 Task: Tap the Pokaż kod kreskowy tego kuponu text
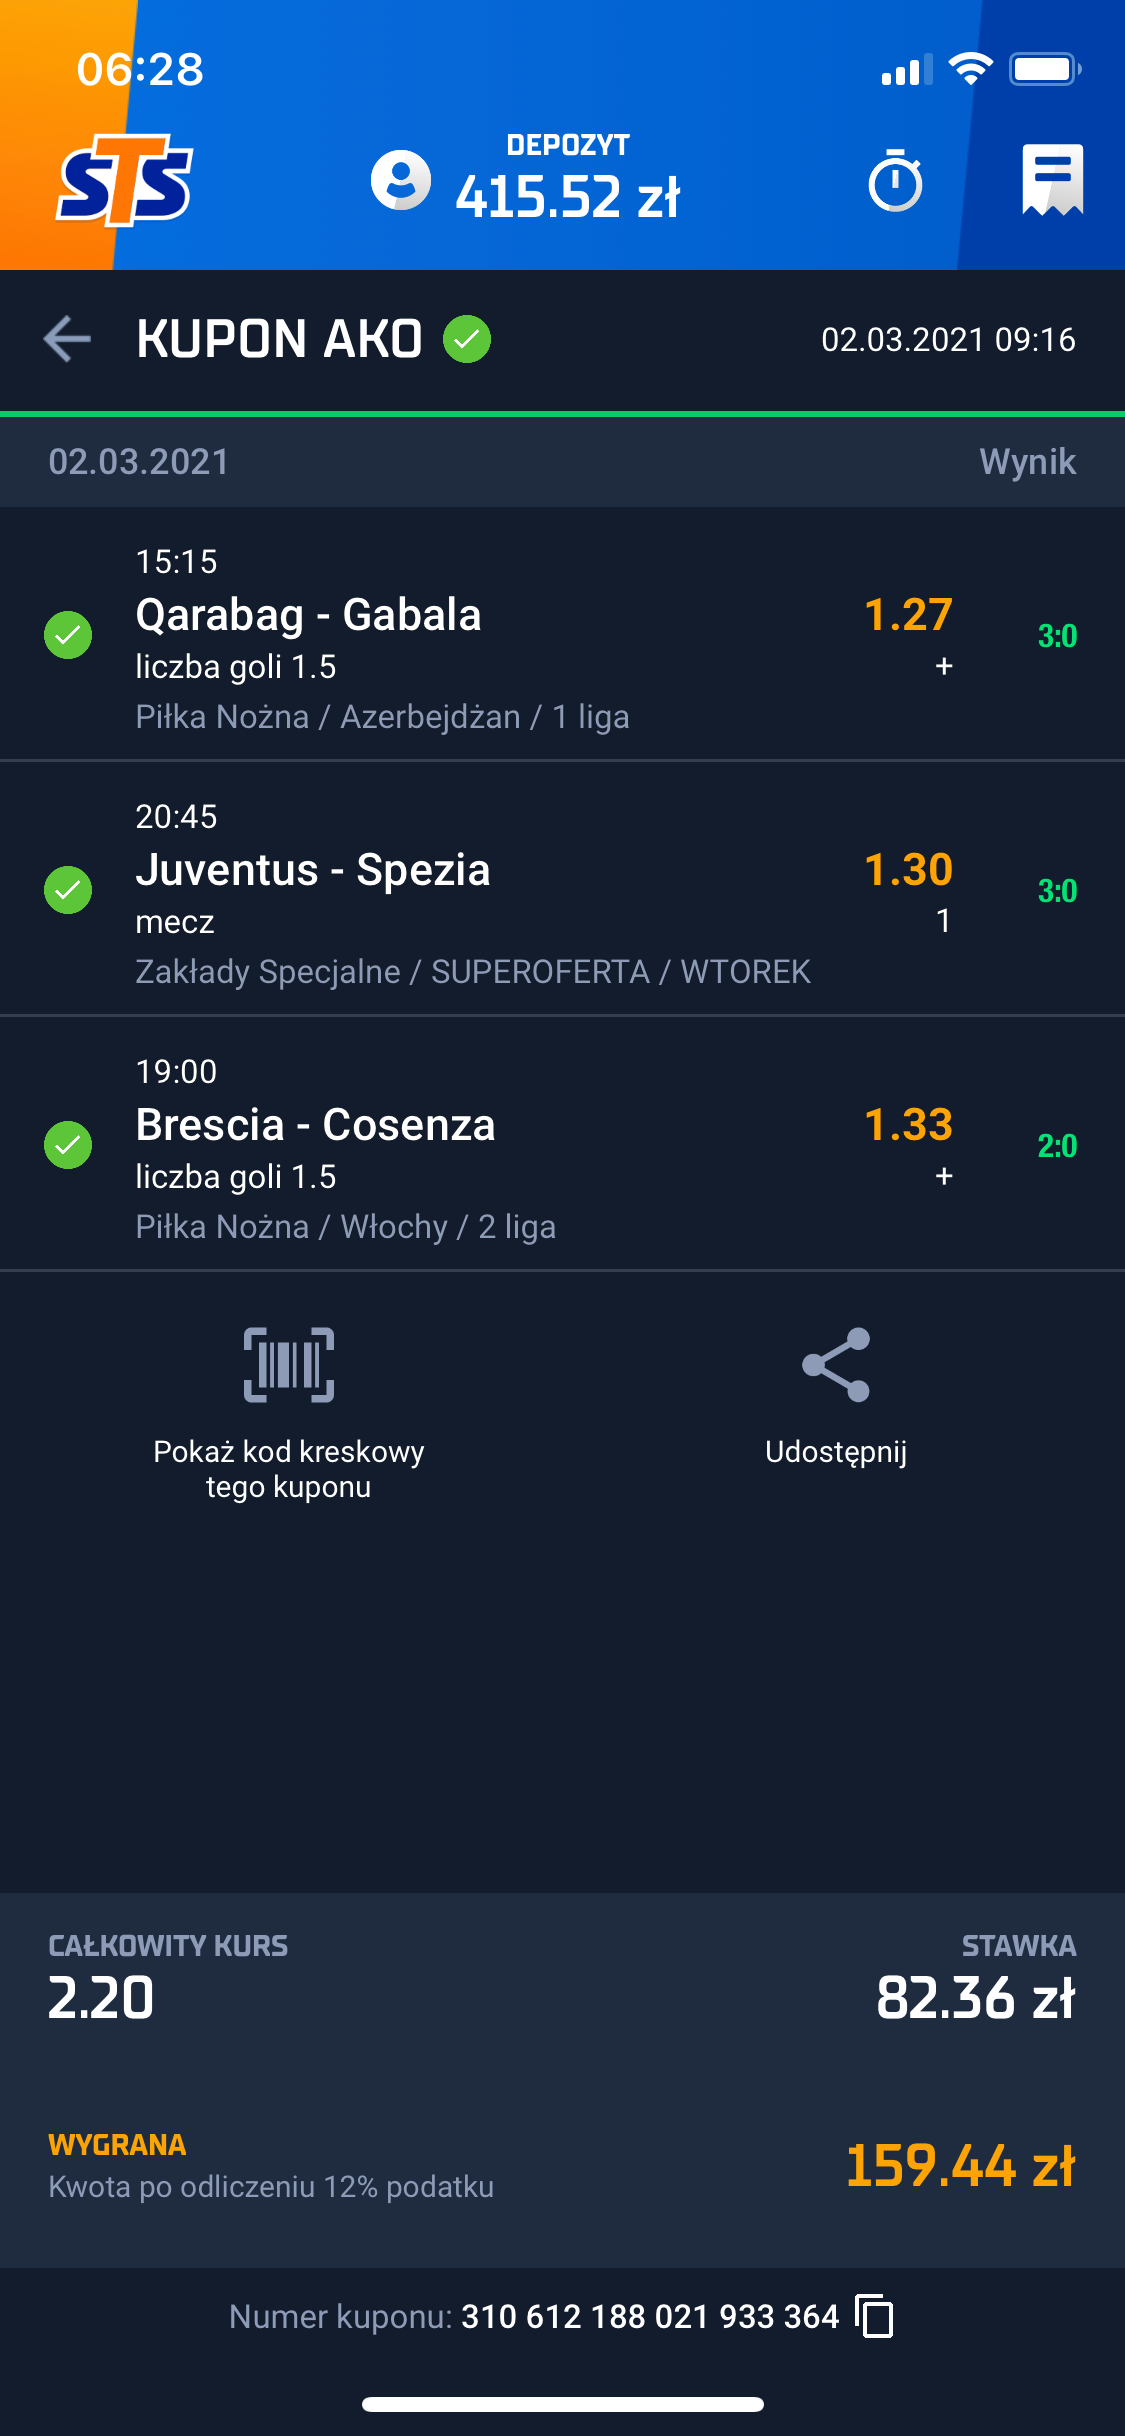point(289,1469)
